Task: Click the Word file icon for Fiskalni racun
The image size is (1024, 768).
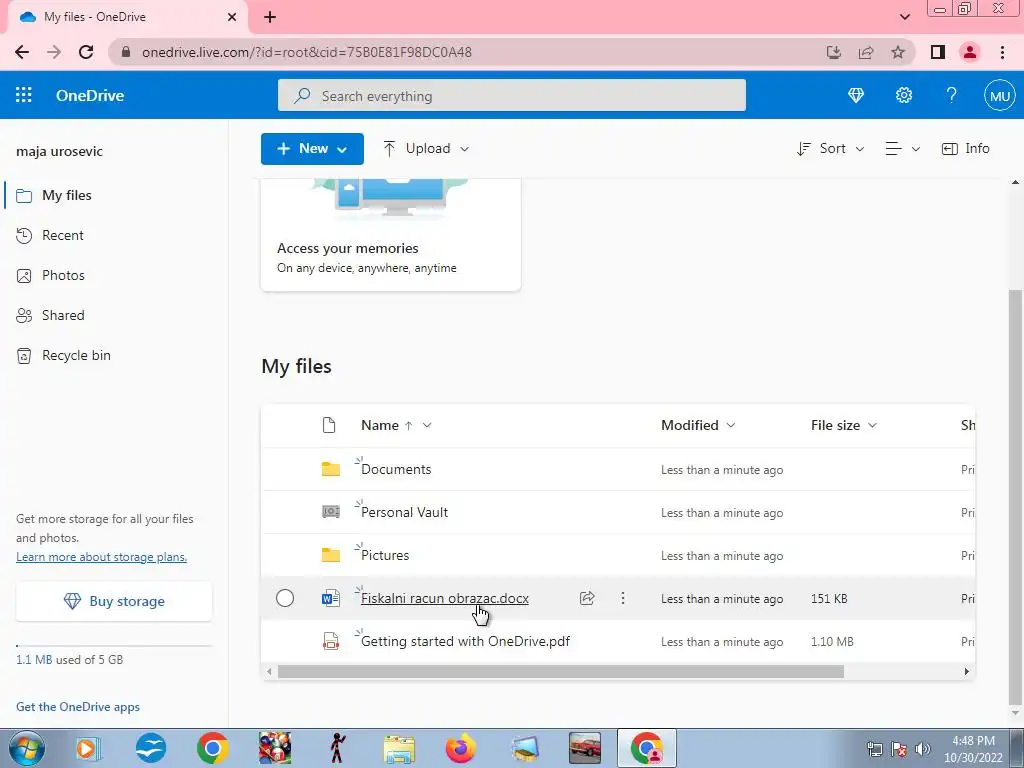Action: click(330, 598)
